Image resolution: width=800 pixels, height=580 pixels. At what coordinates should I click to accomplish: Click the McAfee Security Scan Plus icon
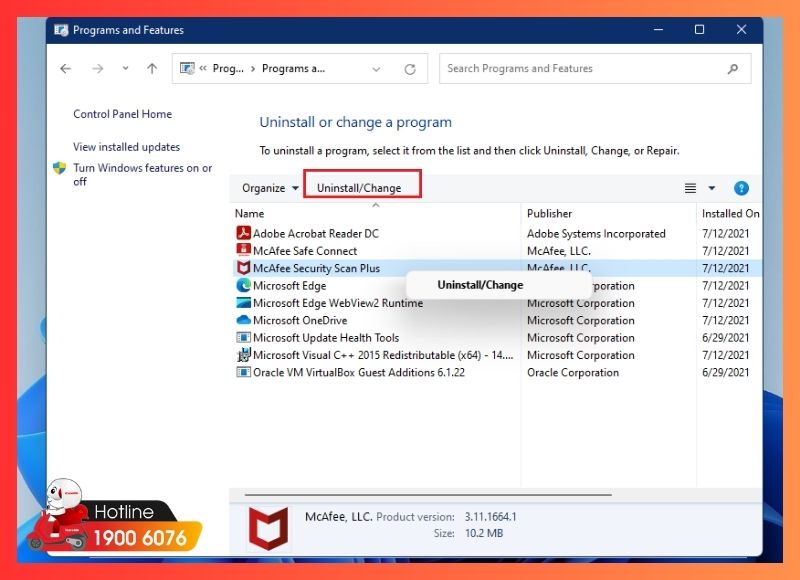point(243,267)
